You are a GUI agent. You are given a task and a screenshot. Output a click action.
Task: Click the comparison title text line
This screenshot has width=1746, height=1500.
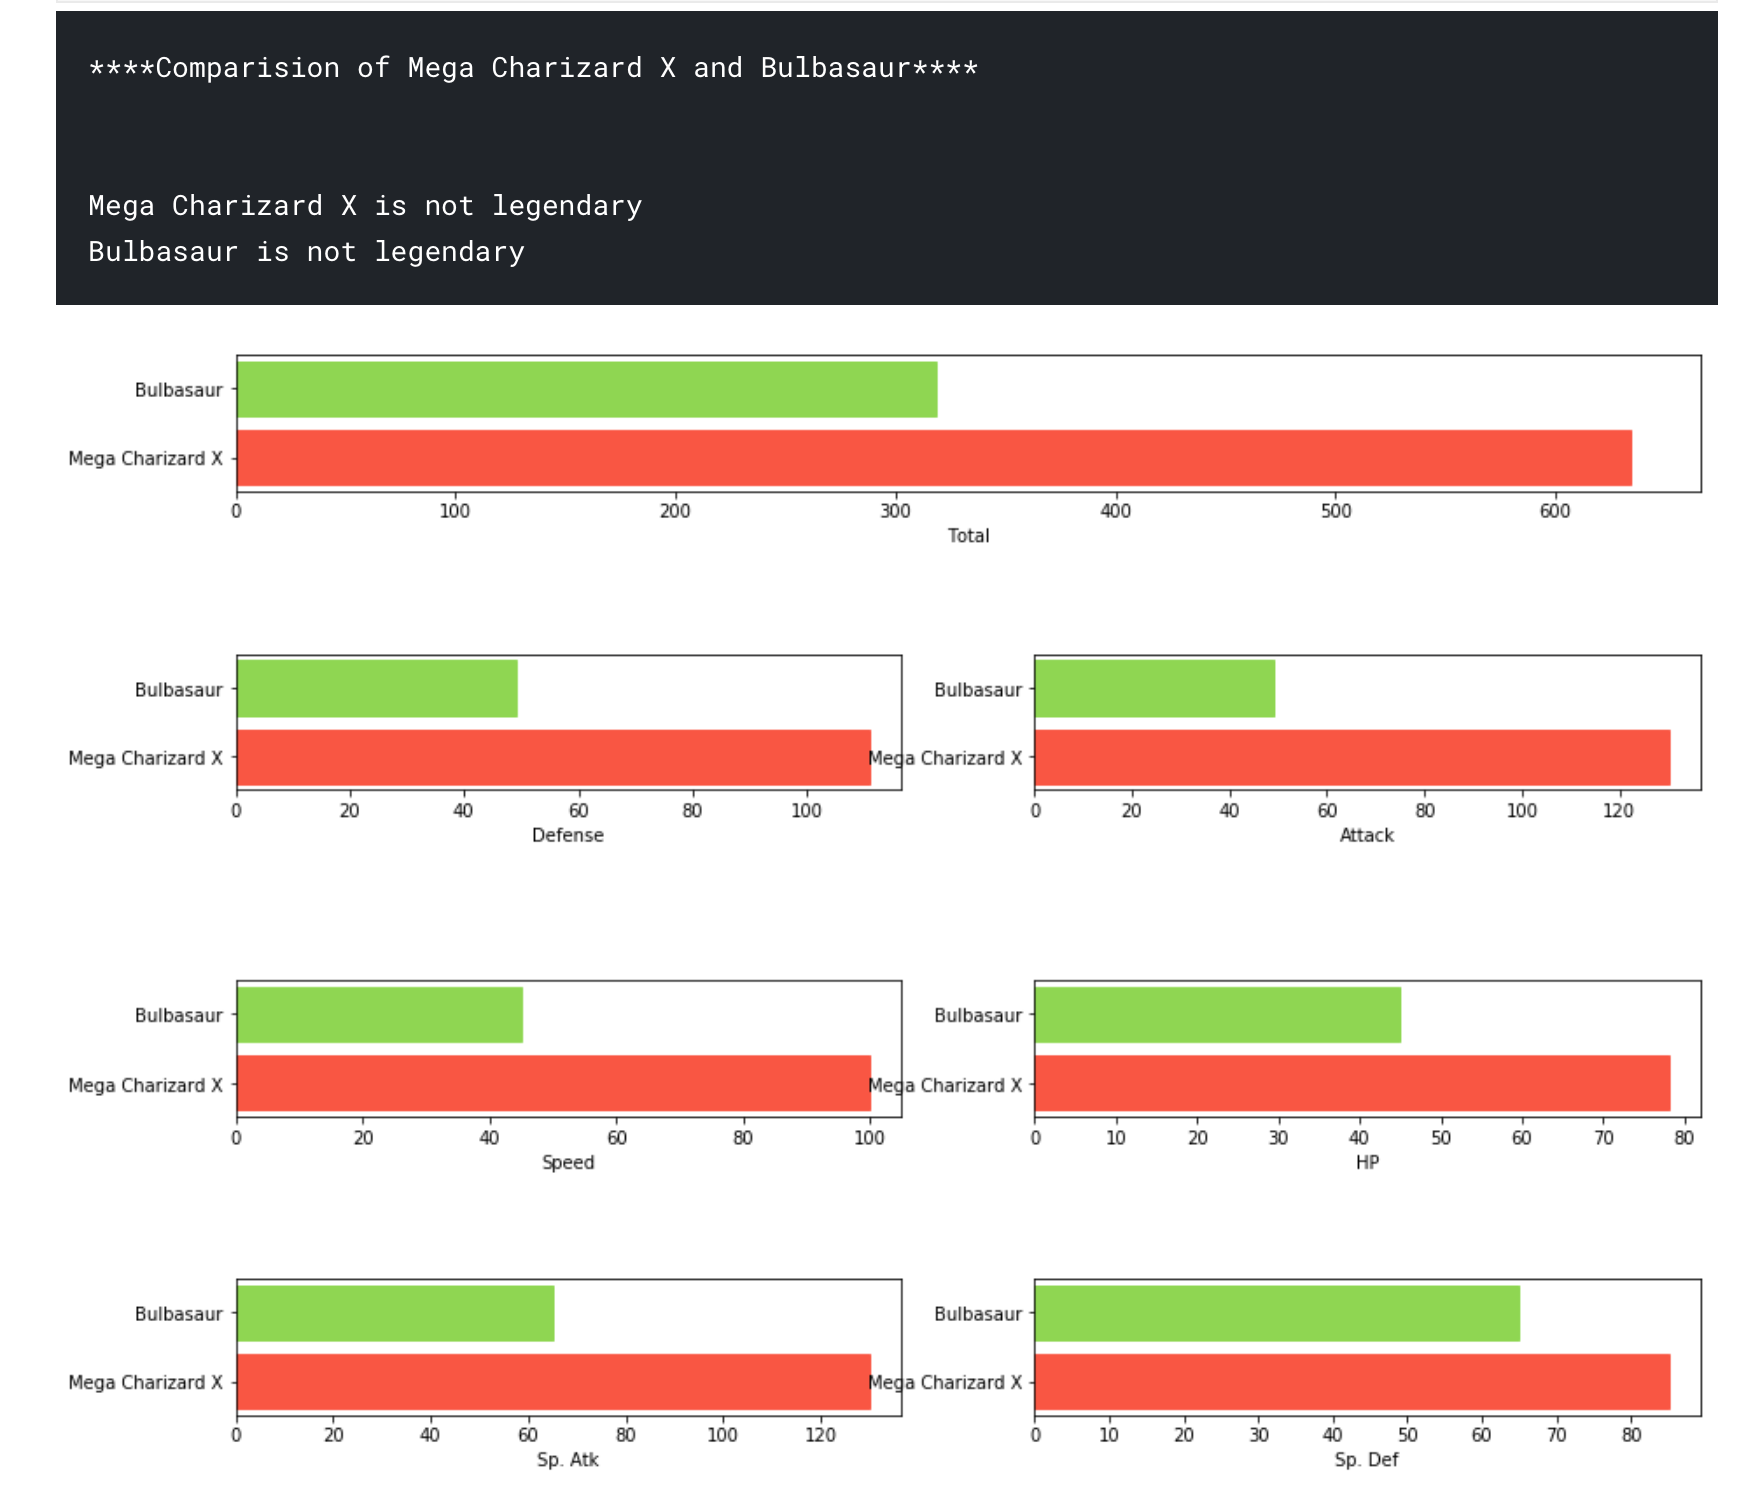533,68
